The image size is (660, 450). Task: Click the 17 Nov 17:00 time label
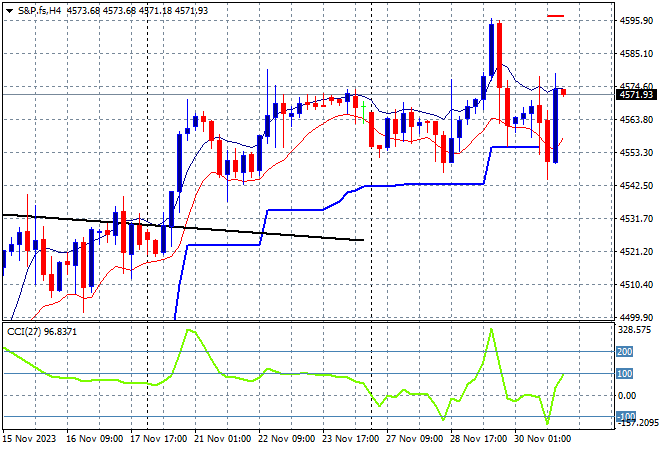[159, 439]
